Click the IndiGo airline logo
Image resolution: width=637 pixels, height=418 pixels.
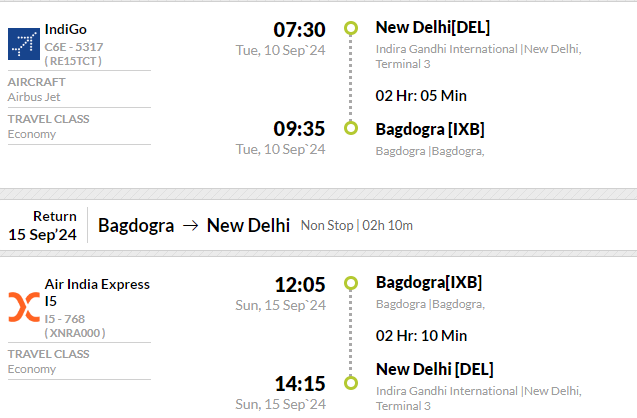pyautogui.click(x=24, y=44)
